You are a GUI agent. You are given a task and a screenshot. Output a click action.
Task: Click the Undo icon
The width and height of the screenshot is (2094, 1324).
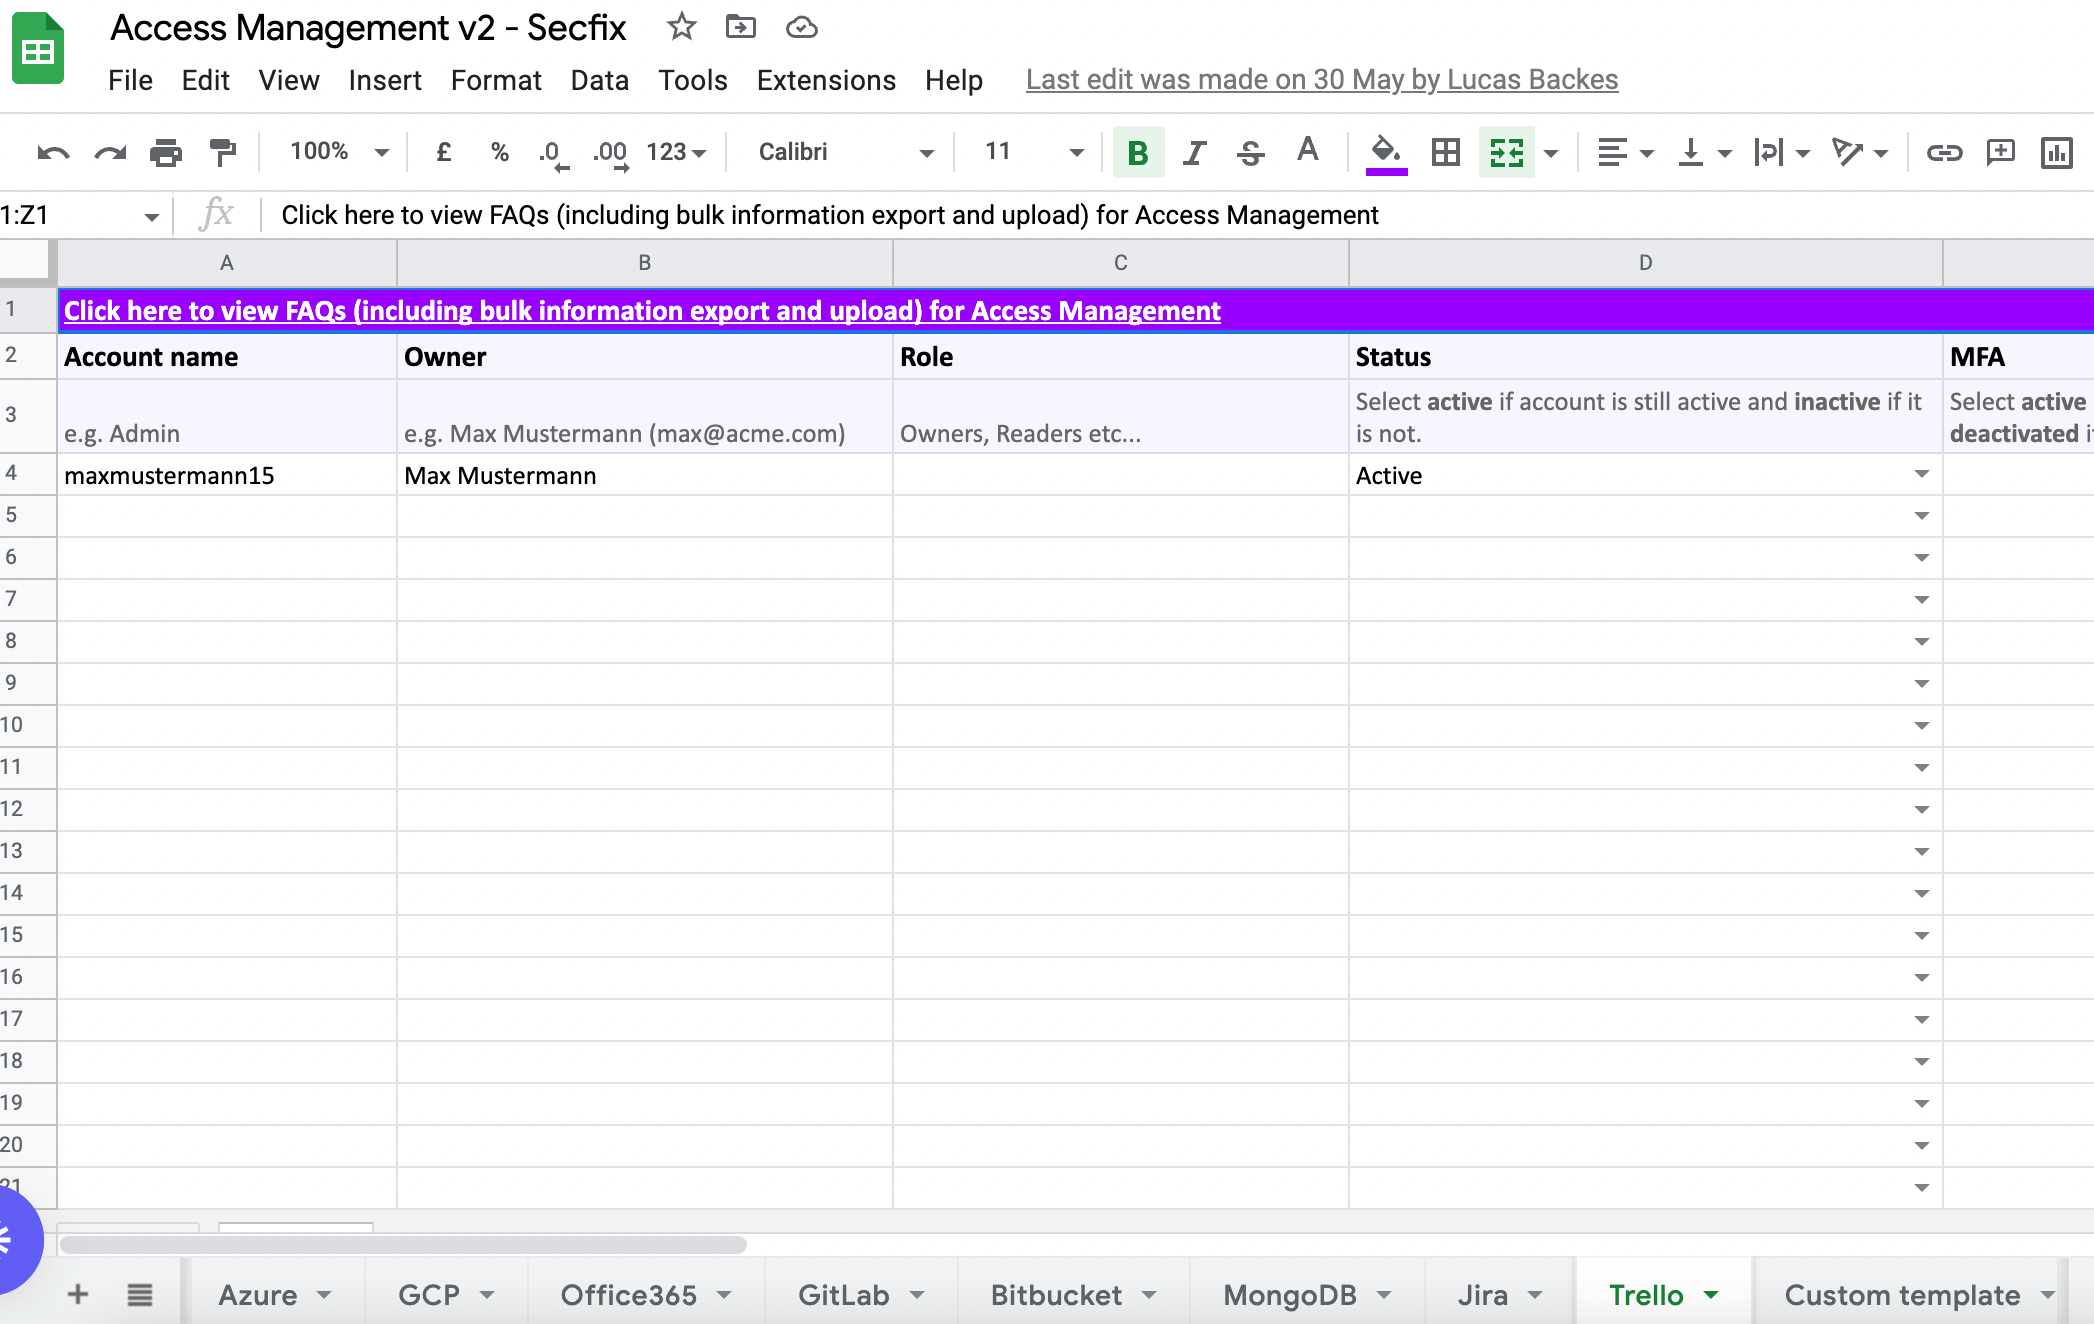53,152
